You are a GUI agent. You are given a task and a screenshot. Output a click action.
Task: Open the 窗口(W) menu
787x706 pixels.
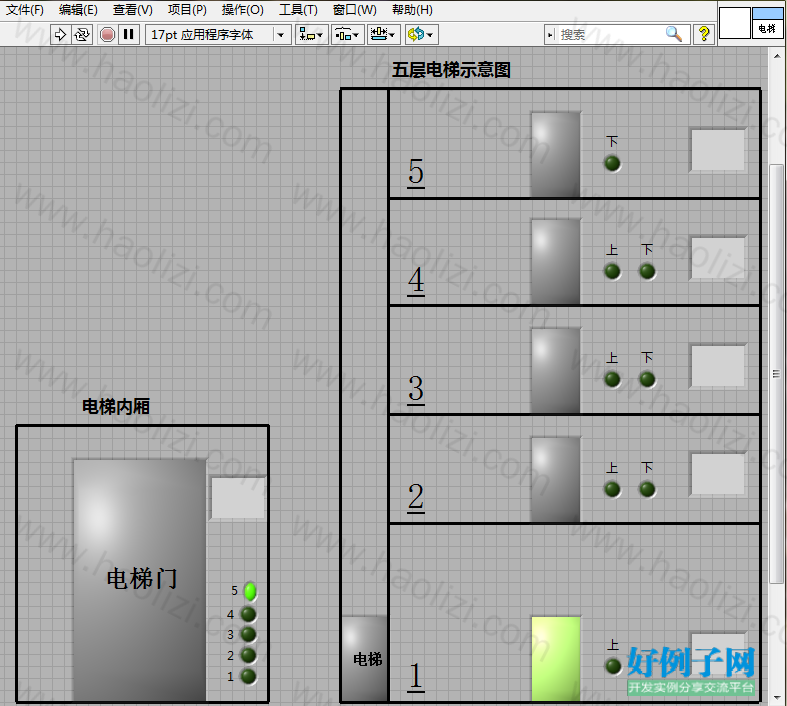(x=354, y=10)
